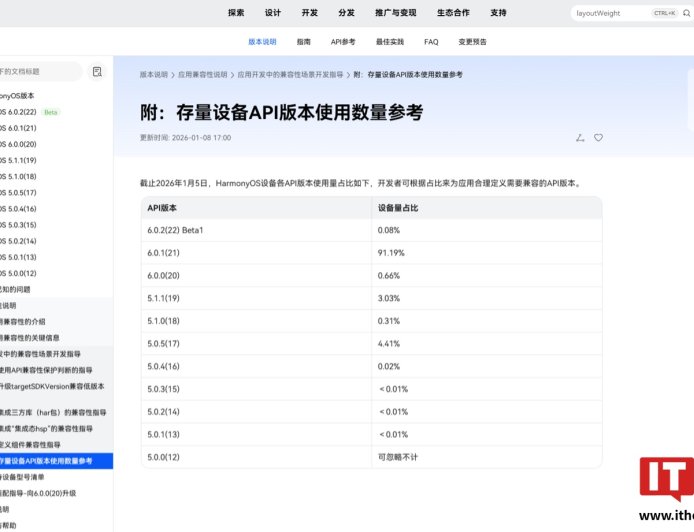
Task: Open sidebar item 5.0.2(14)
Action: 18,241
